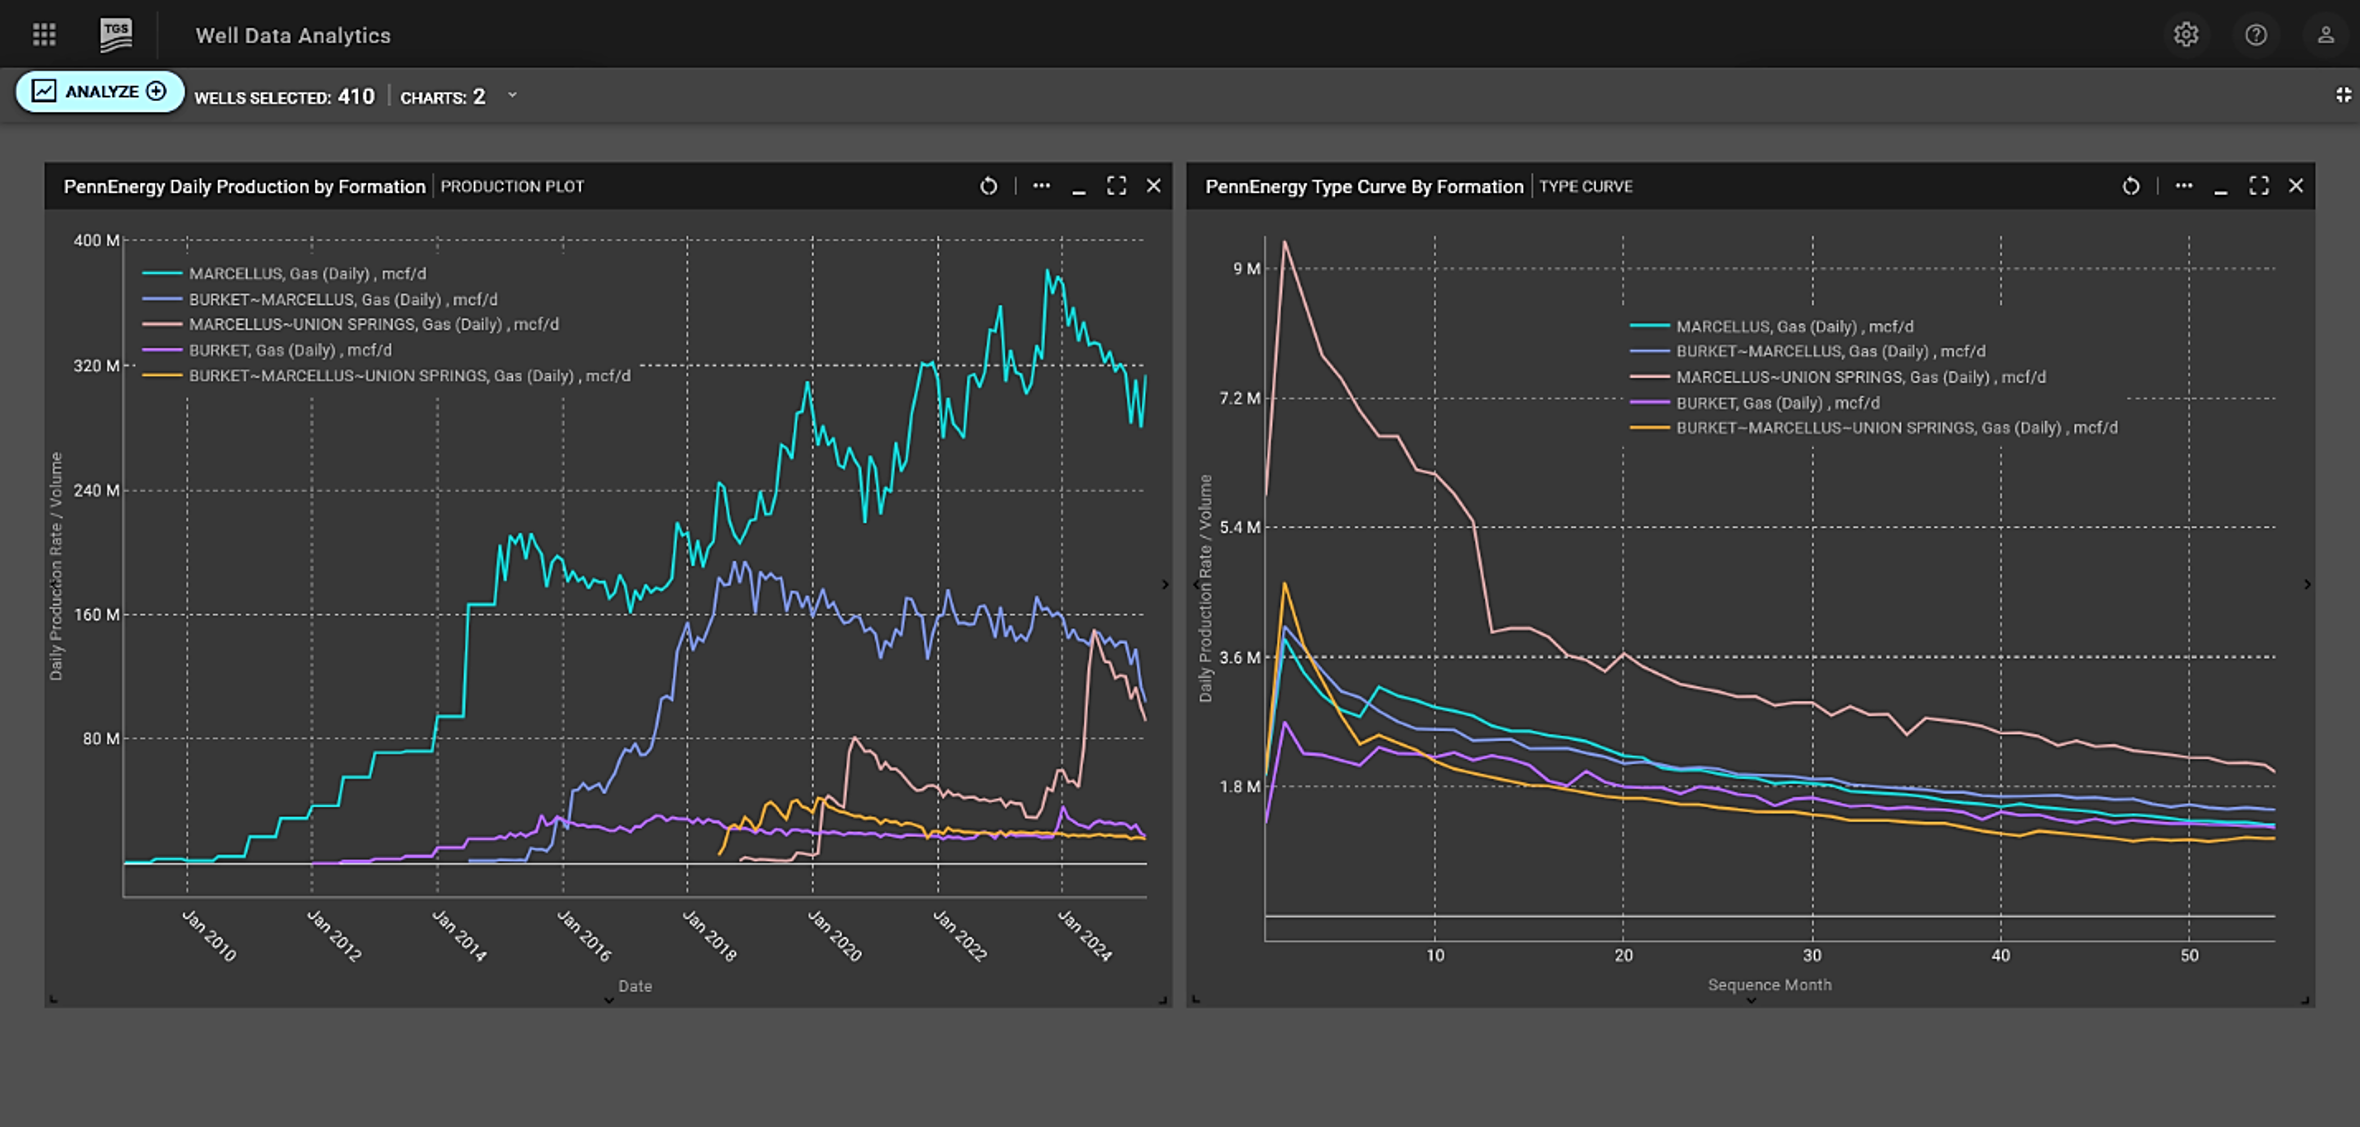2360x1127 pixels.
Task: Open more options menu on Production Plot
Action: (x=1041, y=186)
